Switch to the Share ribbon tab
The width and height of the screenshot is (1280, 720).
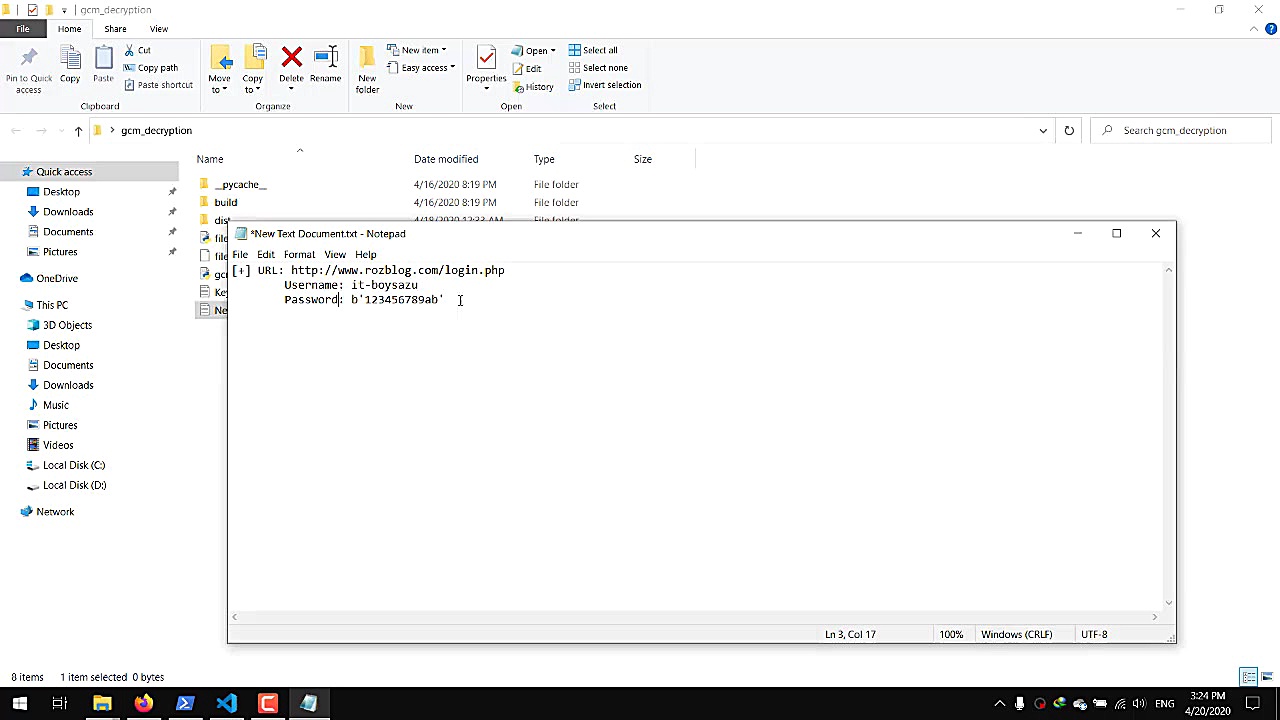click(x=115, y=29)
